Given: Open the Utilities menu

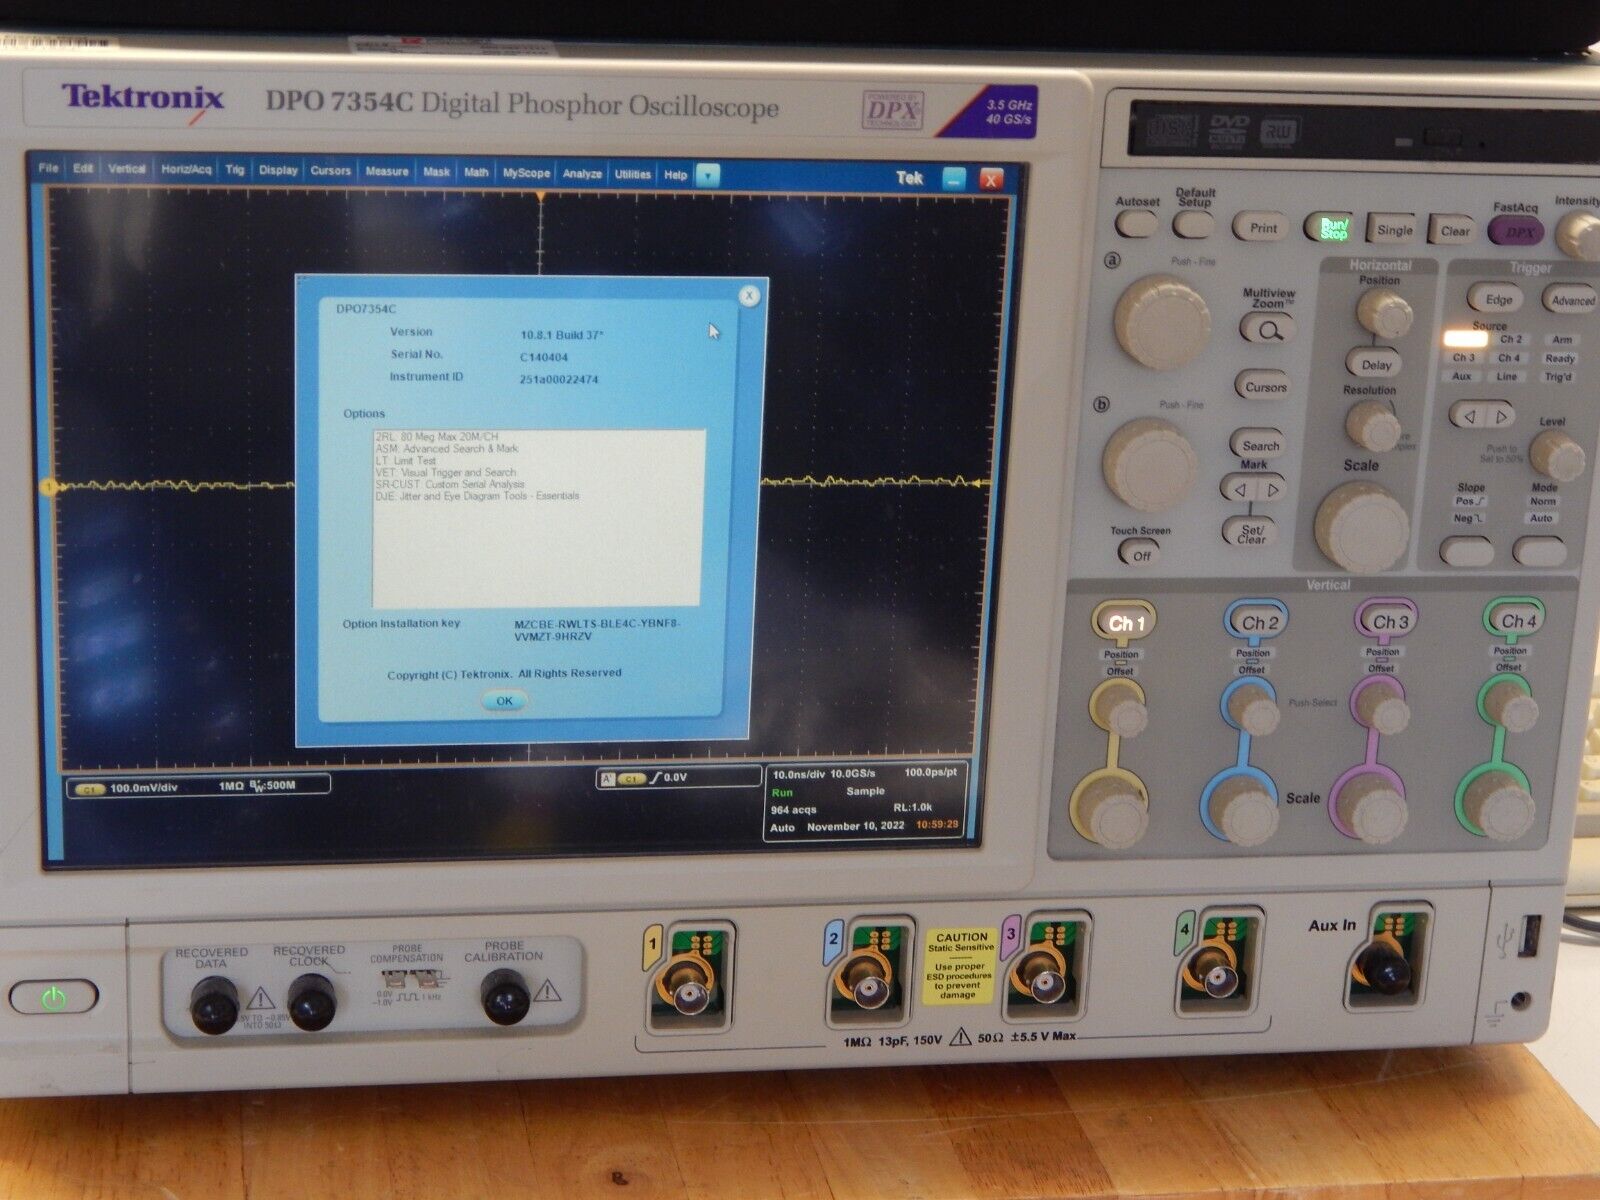Looking at the screenshot, I should [633, 172].
